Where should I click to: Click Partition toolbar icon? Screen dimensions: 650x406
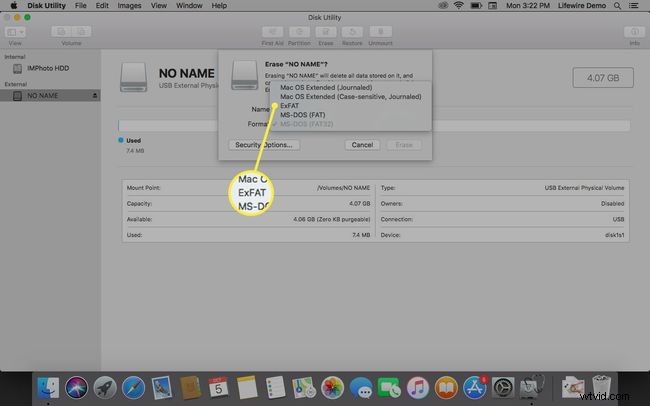299,32
